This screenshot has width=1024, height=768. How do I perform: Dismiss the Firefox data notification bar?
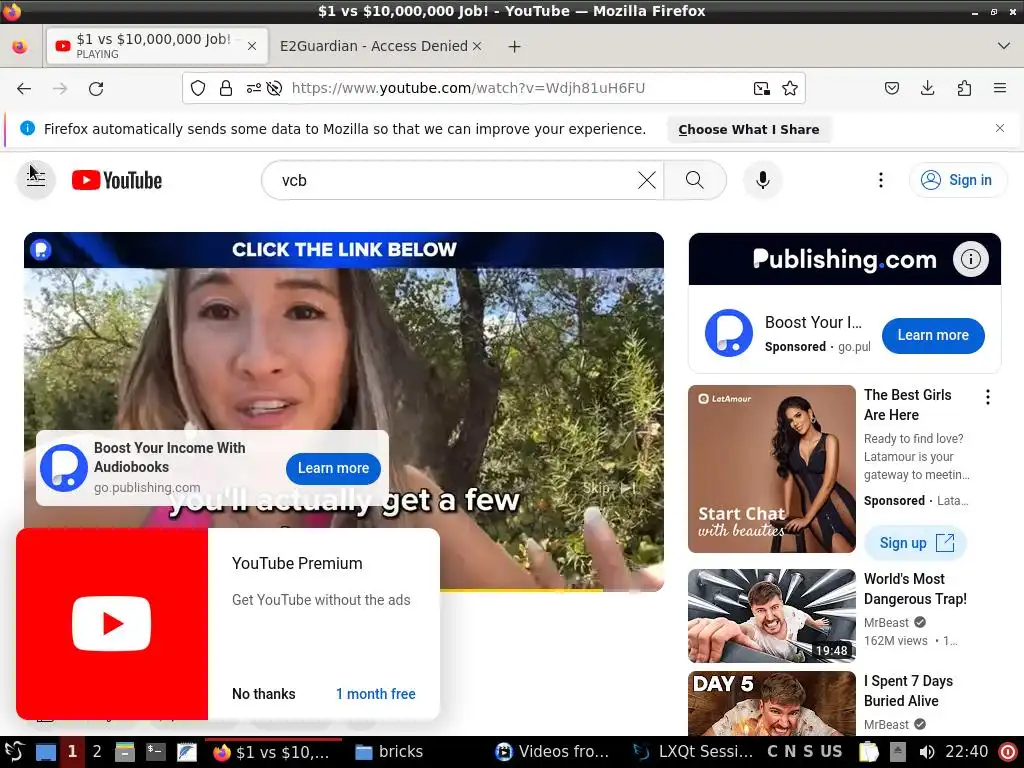[999, 128]
